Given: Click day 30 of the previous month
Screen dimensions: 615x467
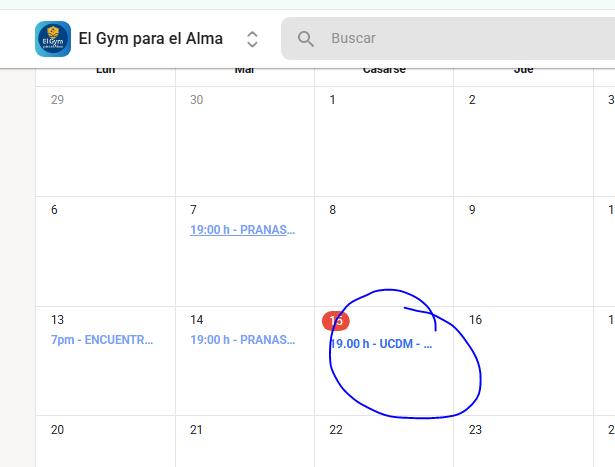Looking at the screenshot, I should coord(197,100).
